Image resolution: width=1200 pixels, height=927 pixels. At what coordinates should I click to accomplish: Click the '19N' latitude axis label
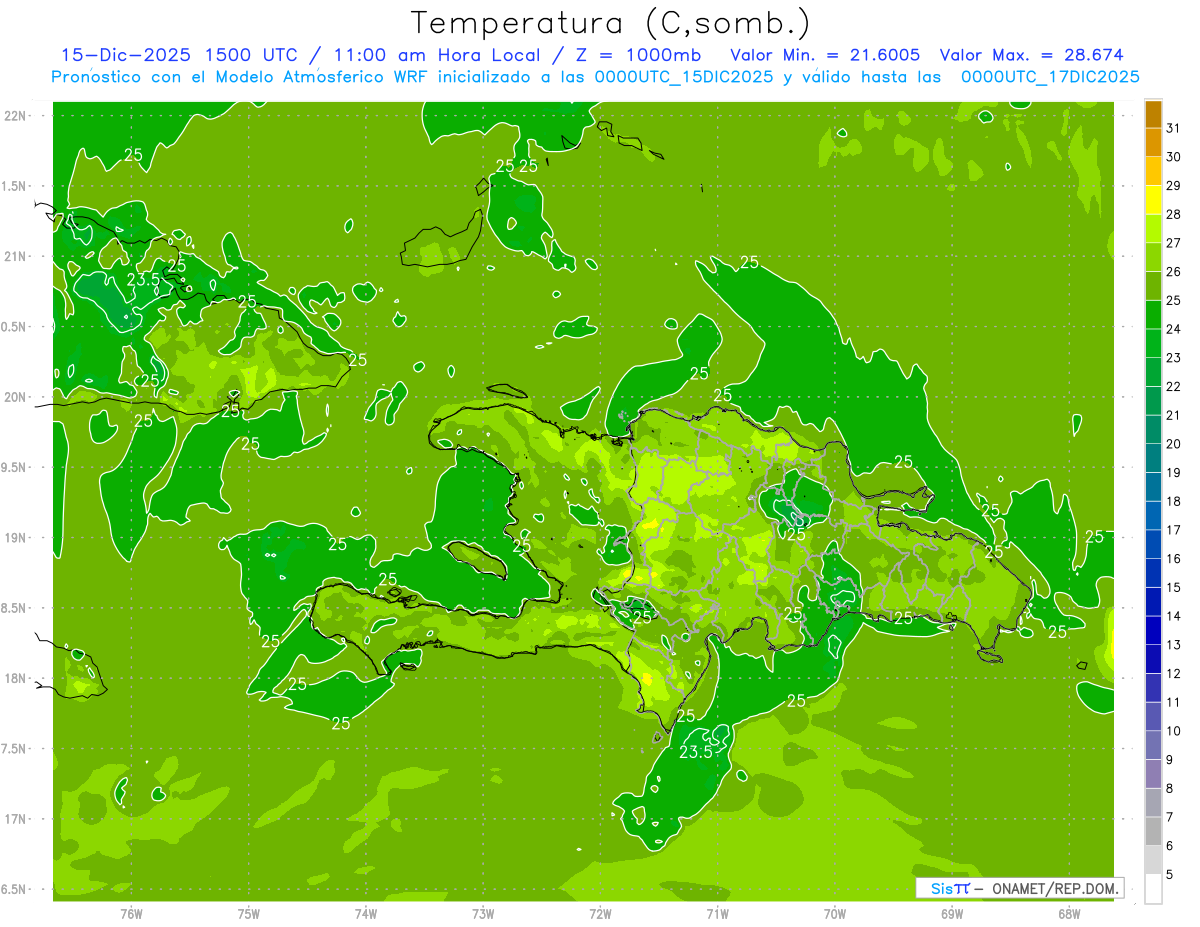[x=16, y=538]
